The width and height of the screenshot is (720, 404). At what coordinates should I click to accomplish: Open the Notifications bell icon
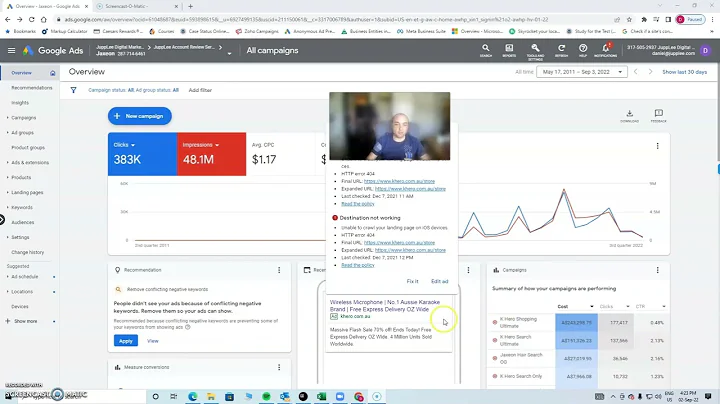[x=606, y=50]
